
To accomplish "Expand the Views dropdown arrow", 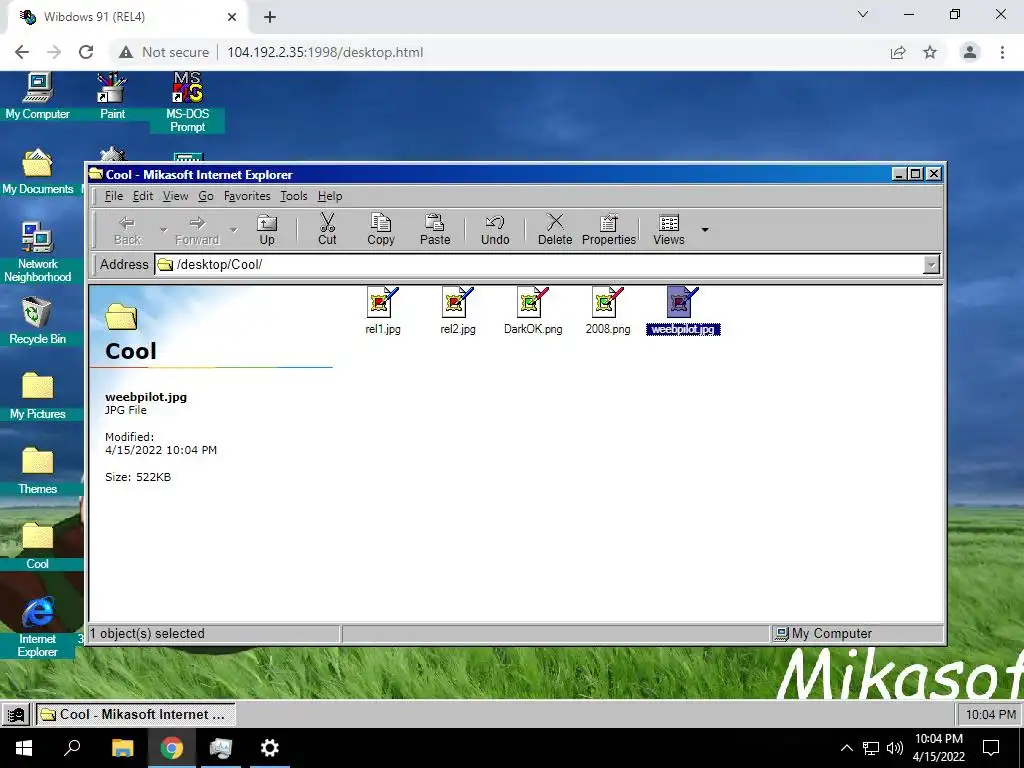I will point(705,230).
